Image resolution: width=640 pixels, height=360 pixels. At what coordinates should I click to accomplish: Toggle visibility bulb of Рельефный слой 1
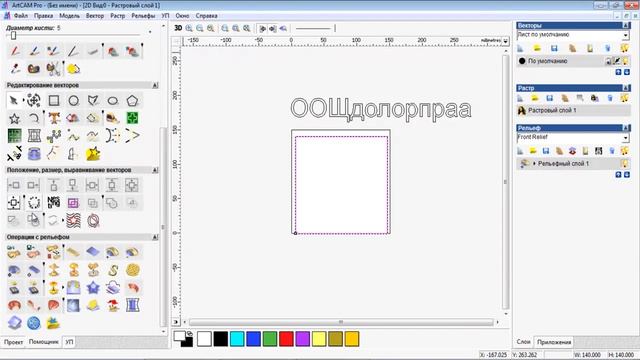pos(624,164)
